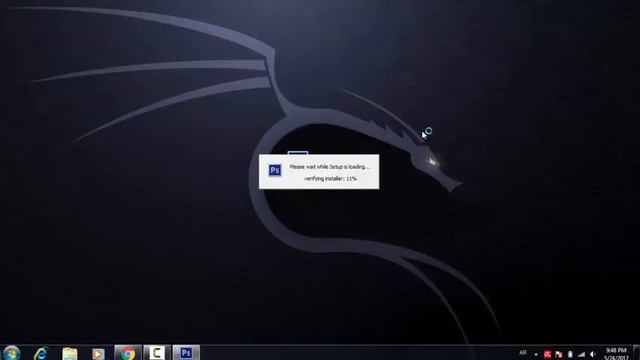640x360 pixels.
Task: Select the Photoshop Ps taskbar button
Action: click(186, 353)
